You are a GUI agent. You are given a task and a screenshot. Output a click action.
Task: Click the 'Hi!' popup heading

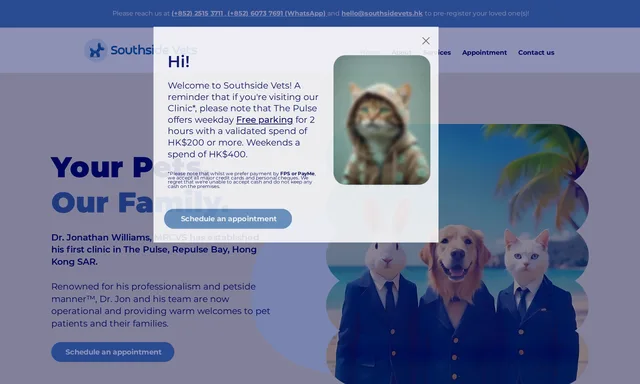[179, 62]
